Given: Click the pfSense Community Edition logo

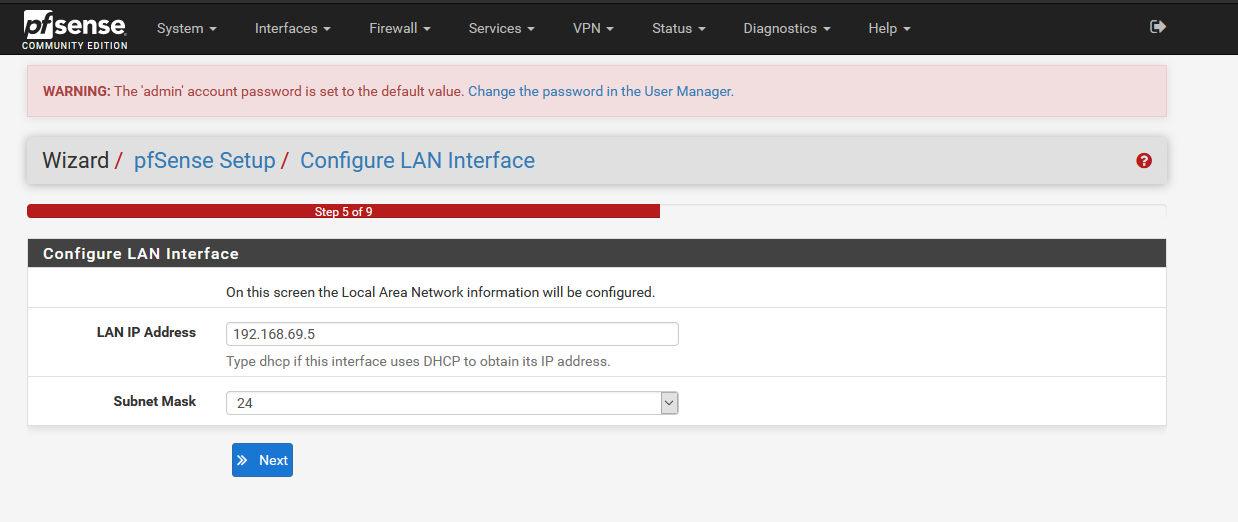Looking at the screenshot, I should point(75,29).
